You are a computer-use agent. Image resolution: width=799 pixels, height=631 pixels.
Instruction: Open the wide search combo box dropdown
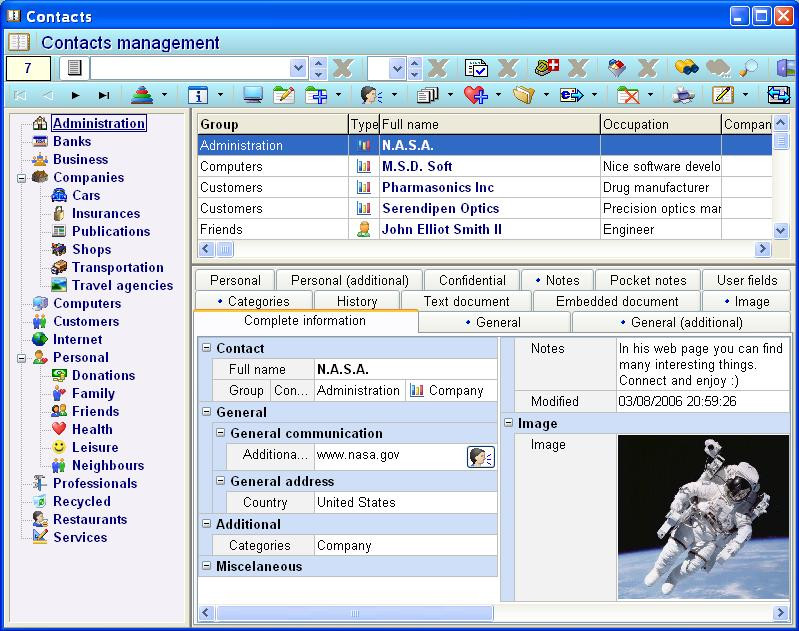(x=298, y=68)
